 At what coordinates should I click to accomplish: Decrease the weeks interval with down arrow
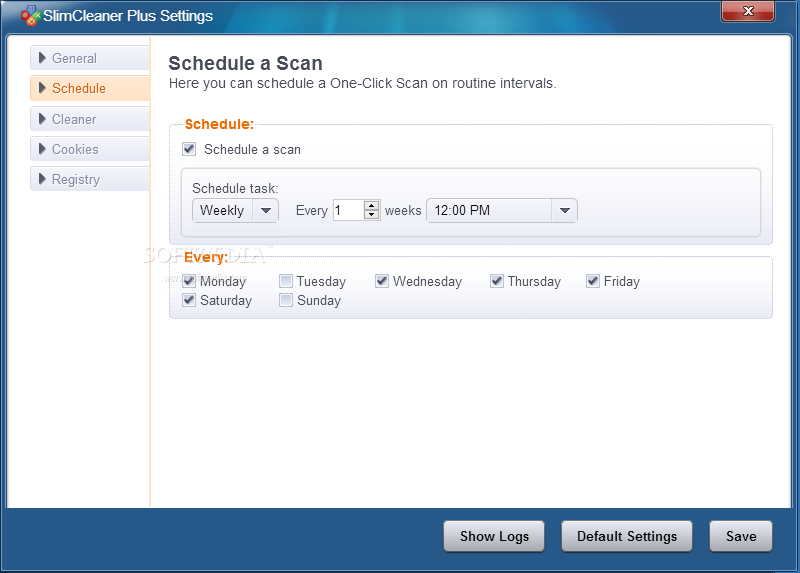pyautogui.click(x=371, y=215)
